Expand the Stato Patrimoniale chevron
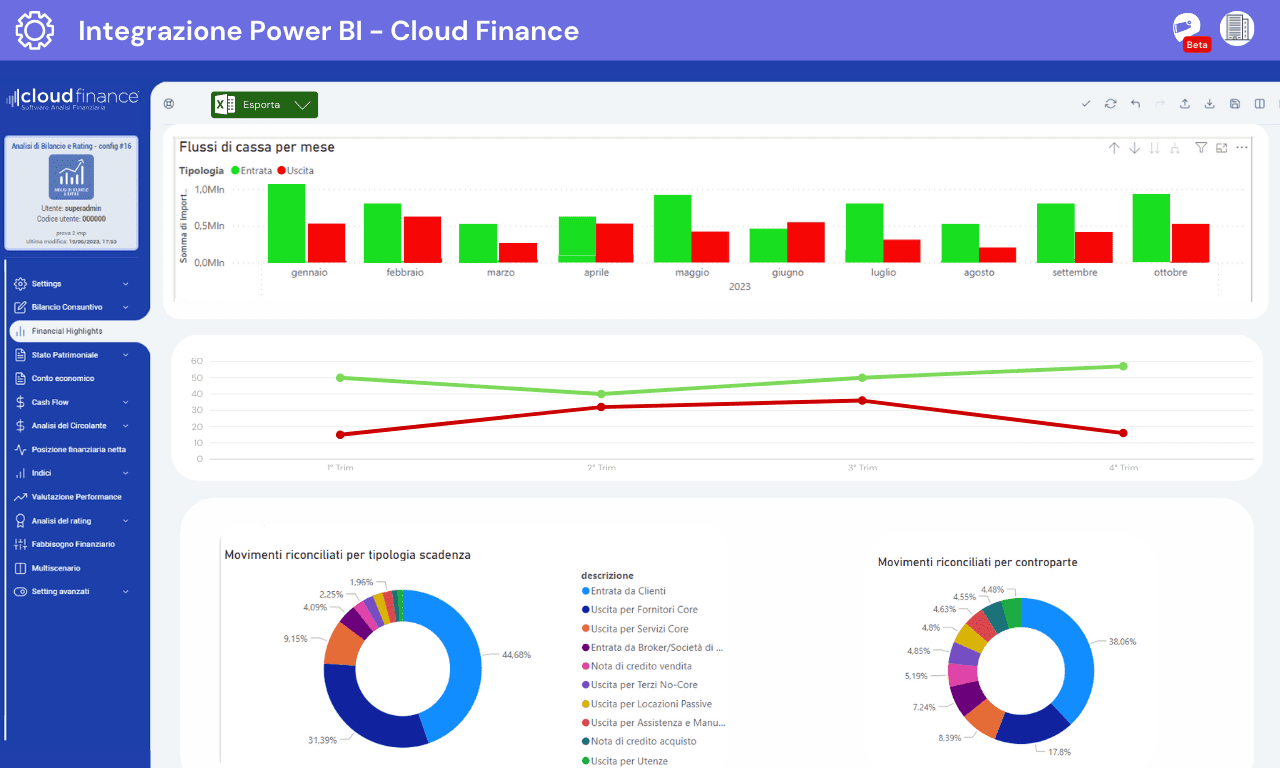1280x768 pixels. pyautogui.click(x=125, y=355)
